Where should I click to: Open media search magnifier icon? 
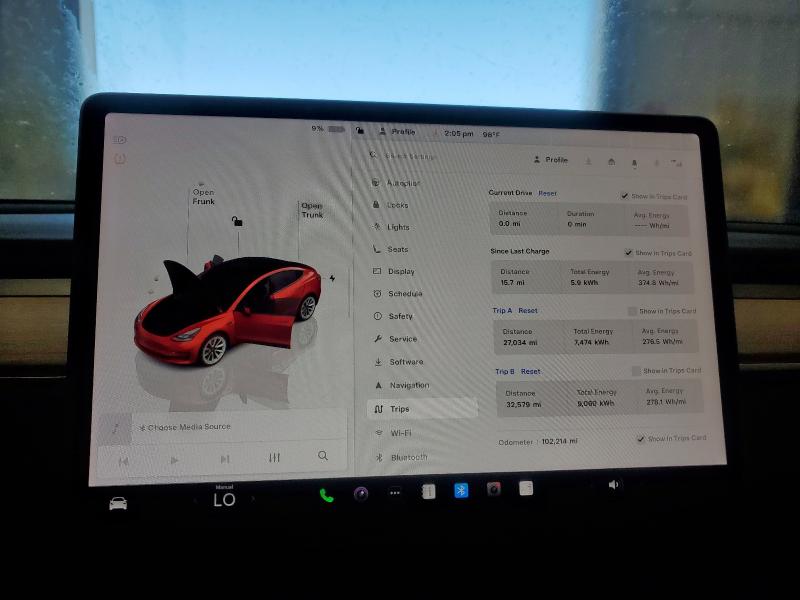tap(323, 456)
